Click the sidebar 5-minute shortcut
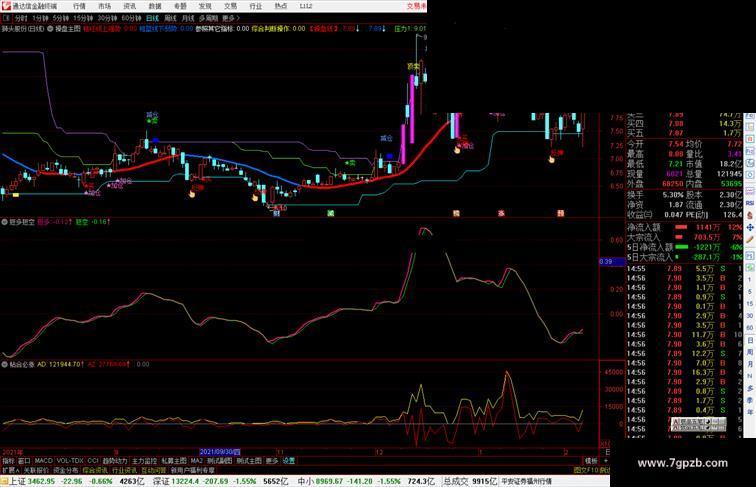This screenshot has width=756, height=487. (750, 292)
